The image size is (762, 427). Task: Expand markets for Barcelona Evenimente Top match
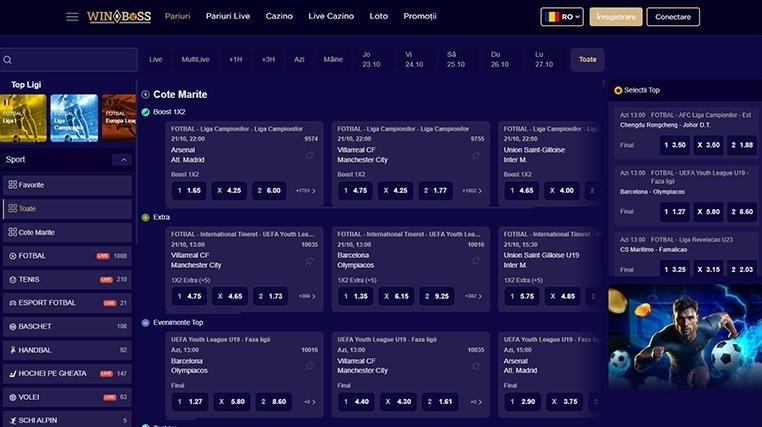[x=310, y=402]
